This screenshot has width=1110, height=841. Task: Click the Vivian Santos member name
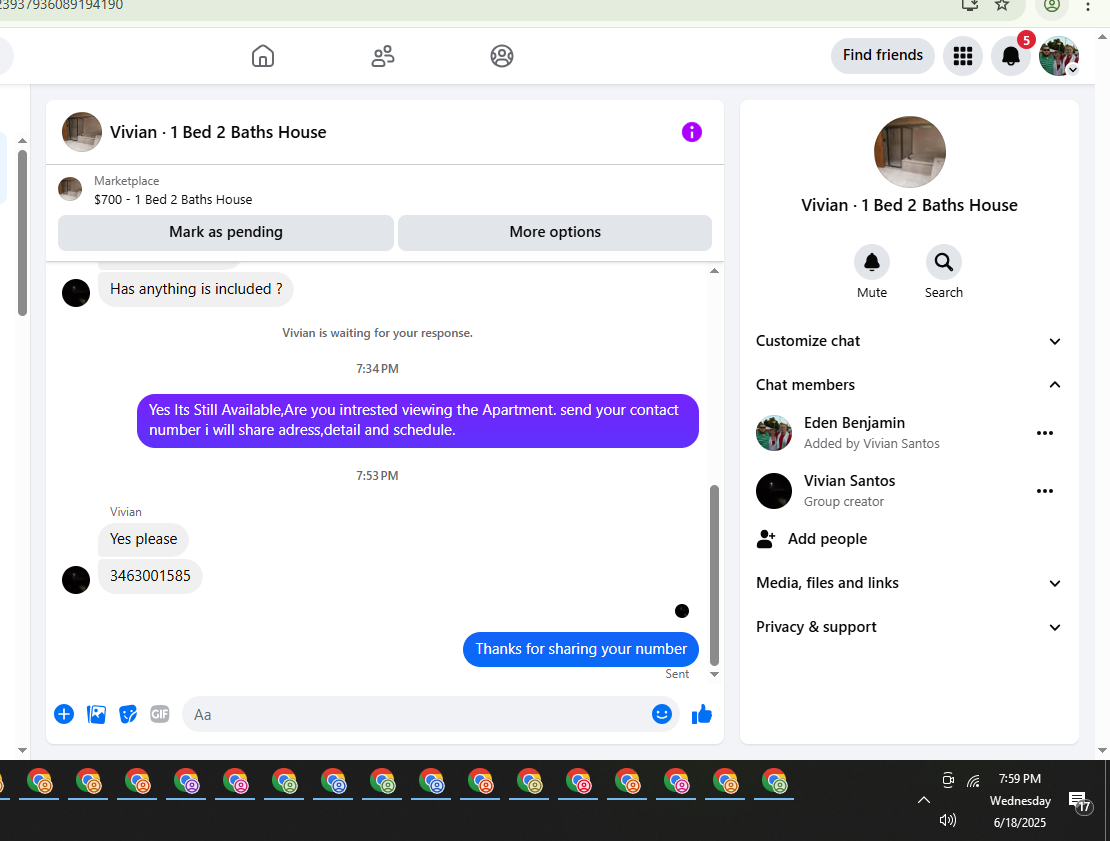coord(849,481)
